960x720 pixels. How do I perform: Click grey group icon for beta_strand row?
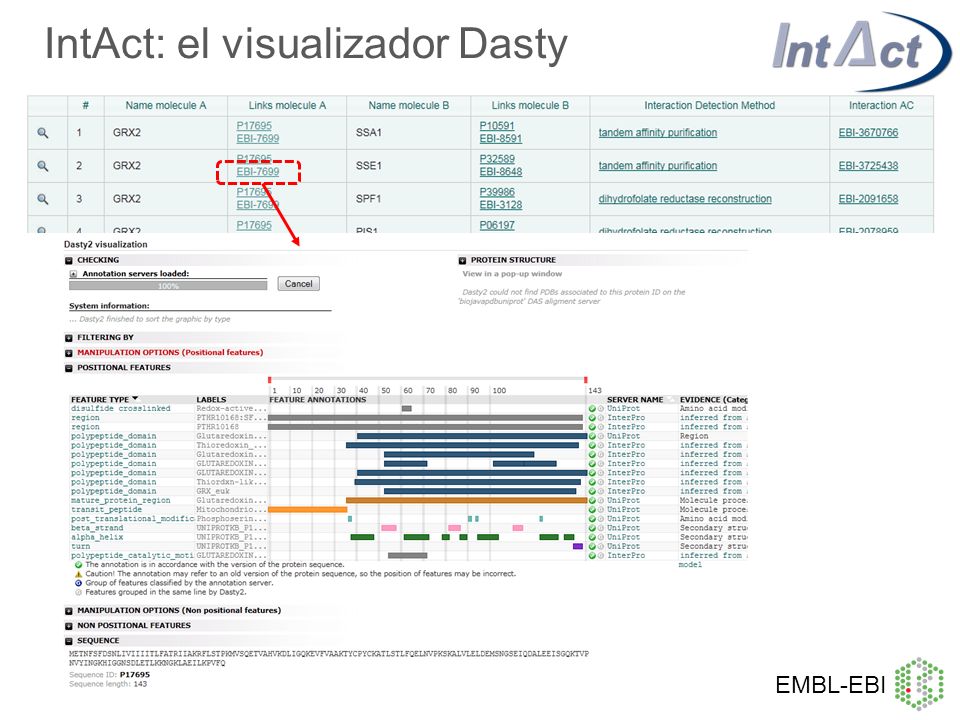coord(601,528)
